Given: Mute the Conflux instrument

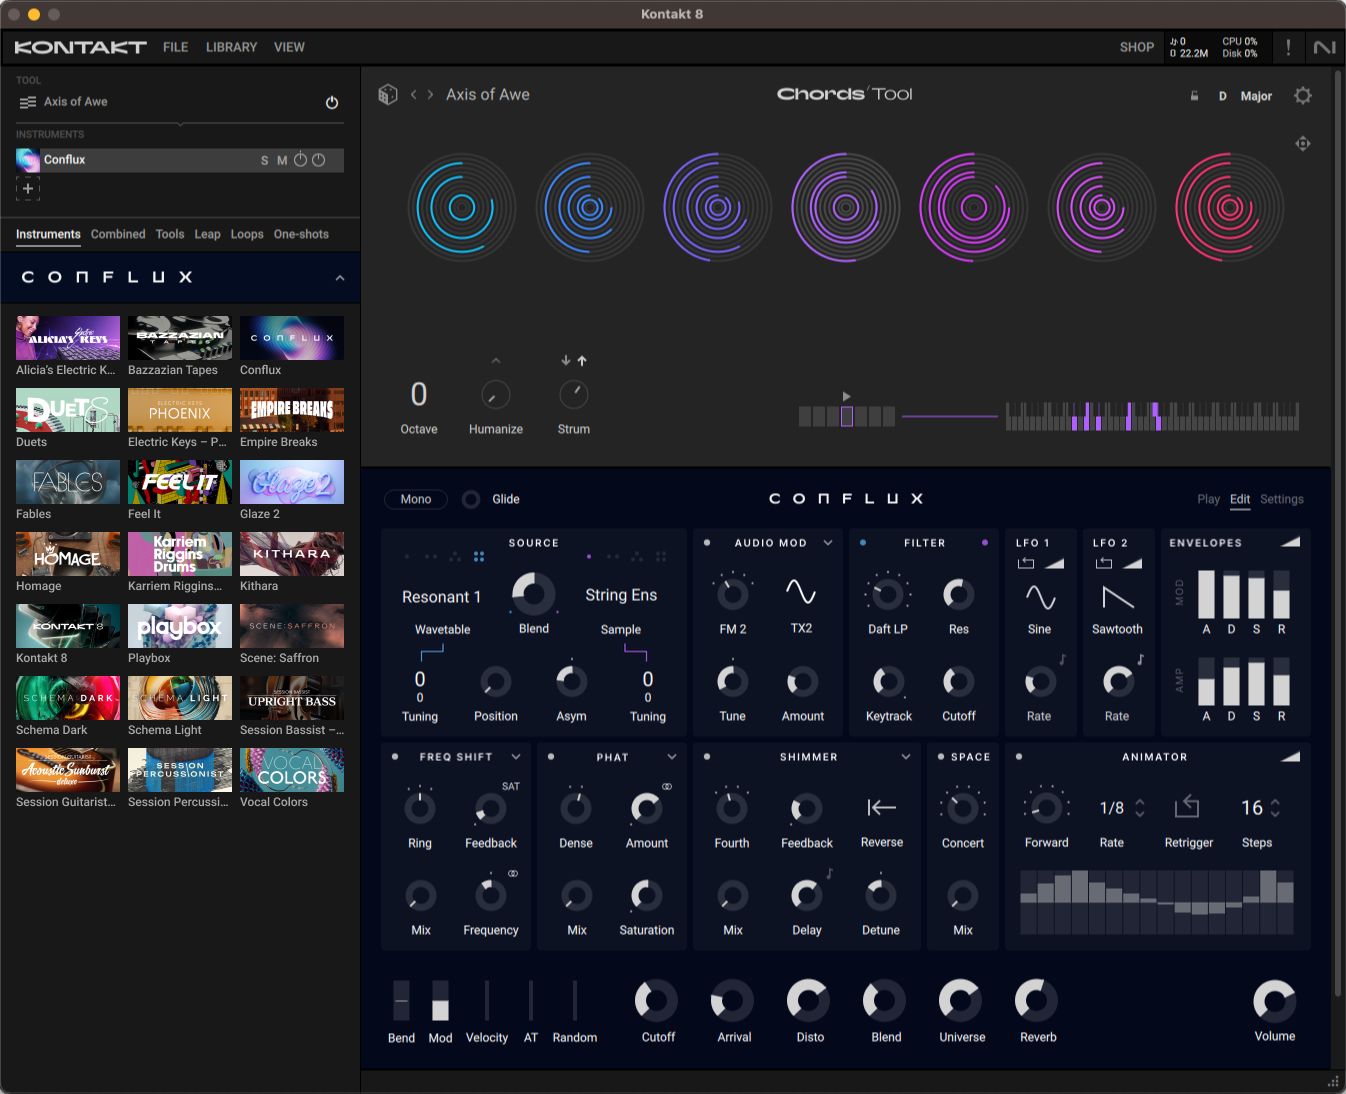Looking at the screenshot, I should pyautogui.click(x=282, y=159).
